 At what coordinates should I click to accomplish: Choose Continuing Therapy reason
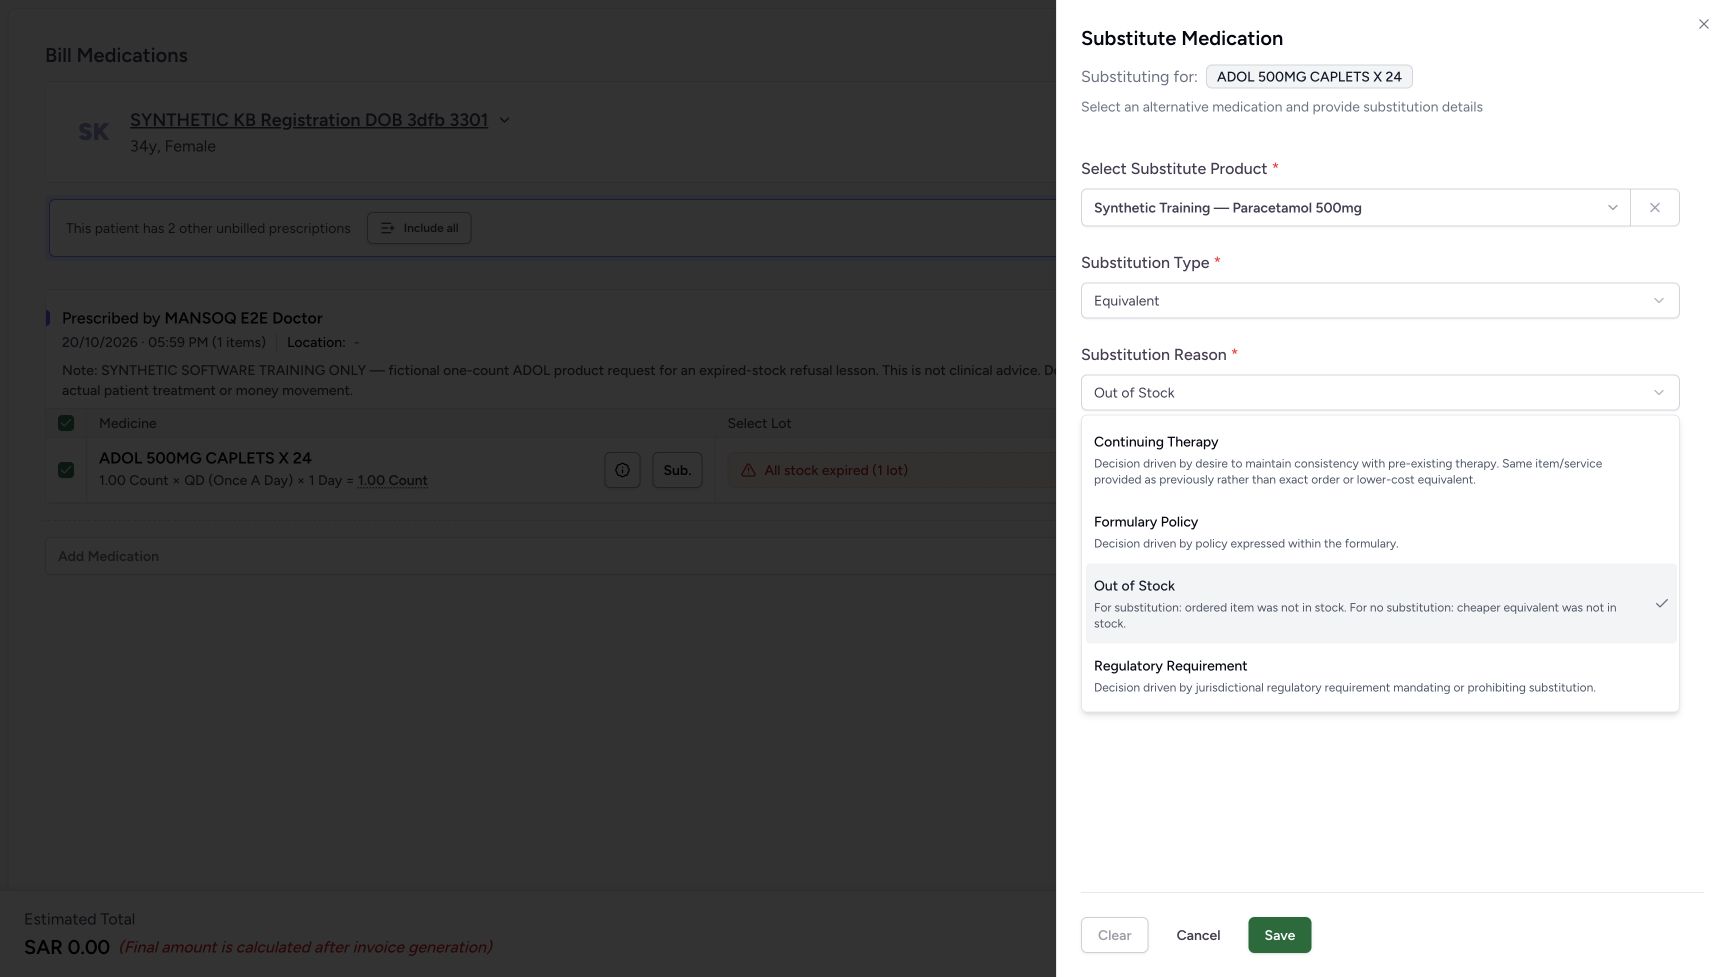coord(1379,460)
